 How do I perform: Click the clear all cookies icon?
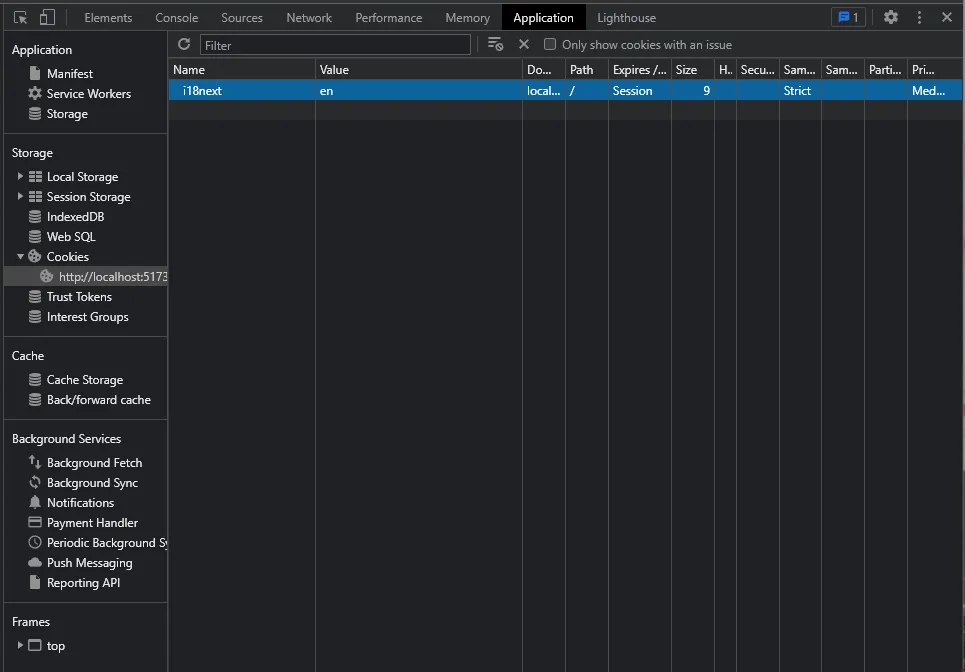pyautogui.click(x=495, y=44)
